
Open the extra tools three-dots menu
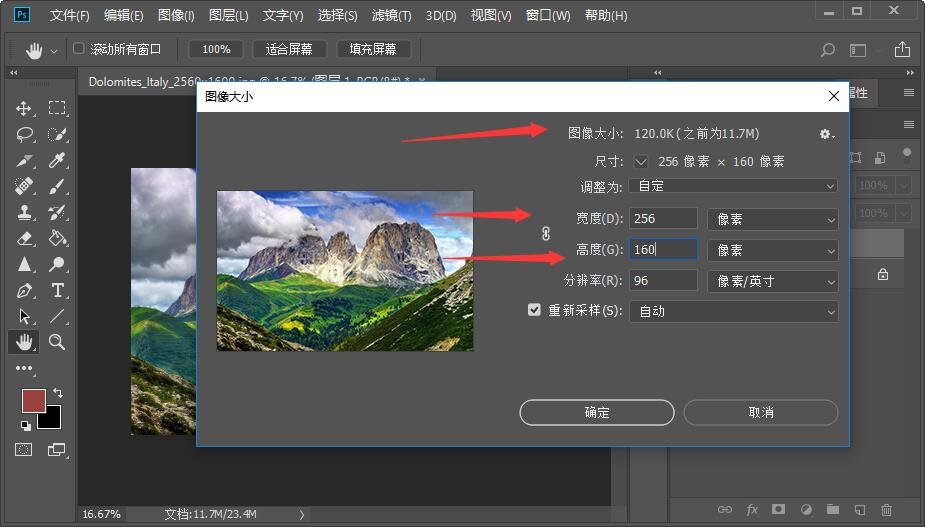24,368
